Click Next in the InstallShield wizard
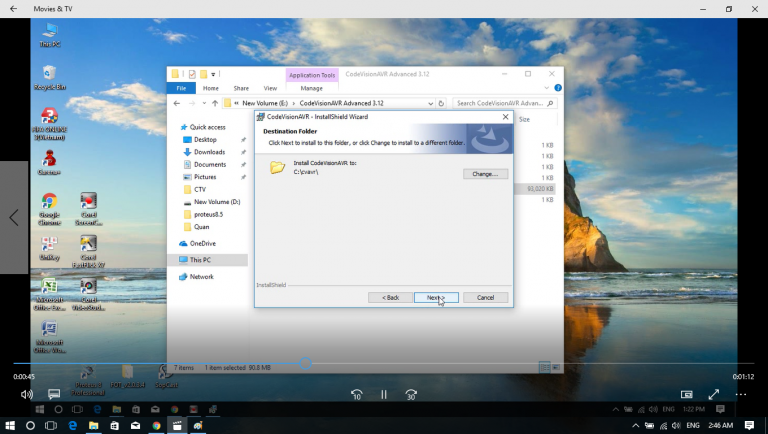 pyautogui.click(x=435, y=297)
